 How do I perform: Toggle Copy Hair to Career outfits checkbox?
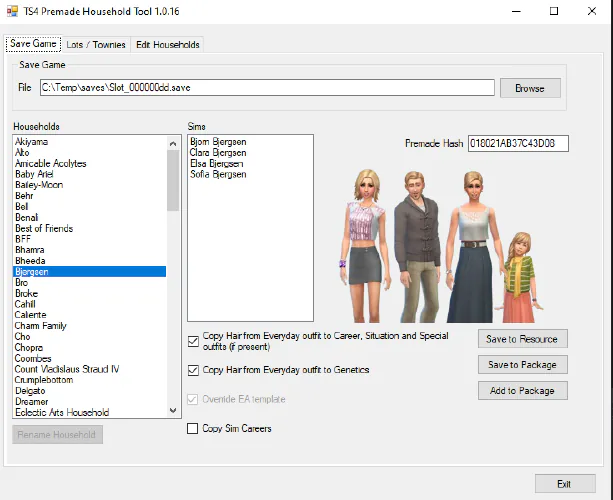(193, 341)
